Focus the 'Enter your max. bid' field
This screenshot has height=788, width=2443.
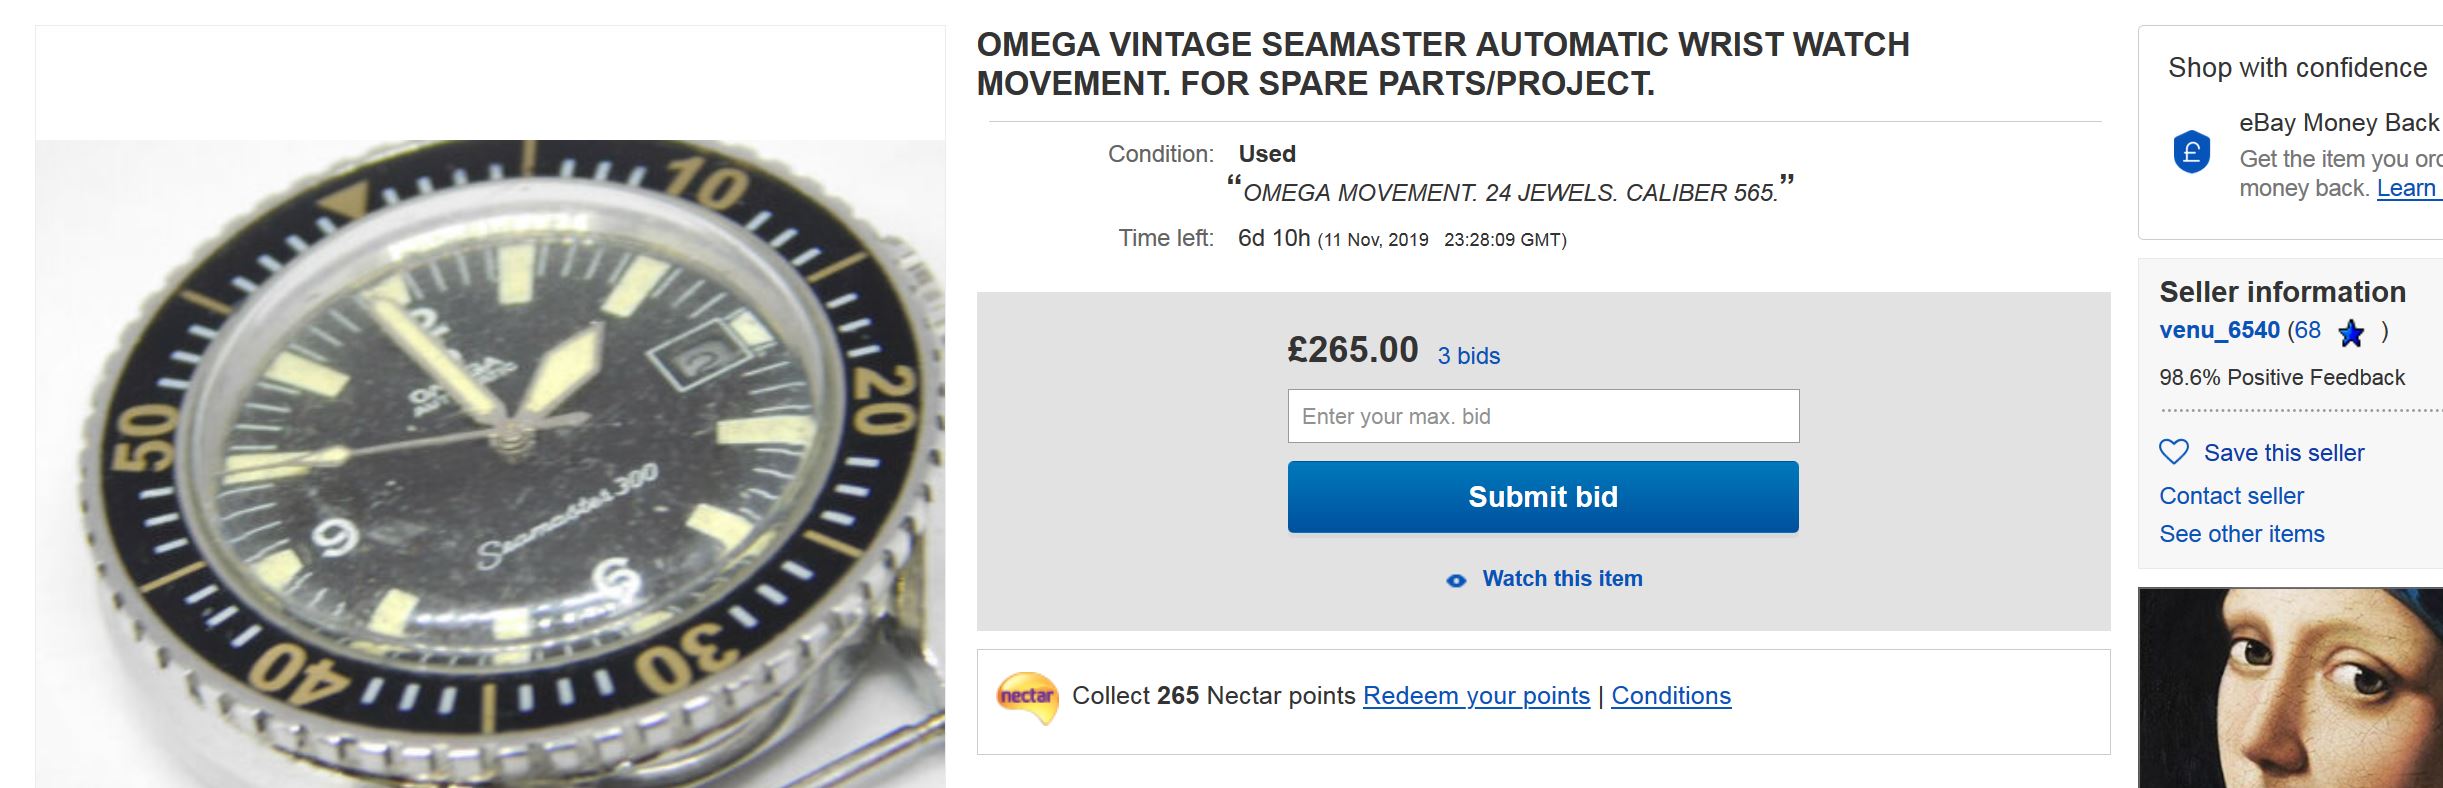[1542, 416]
